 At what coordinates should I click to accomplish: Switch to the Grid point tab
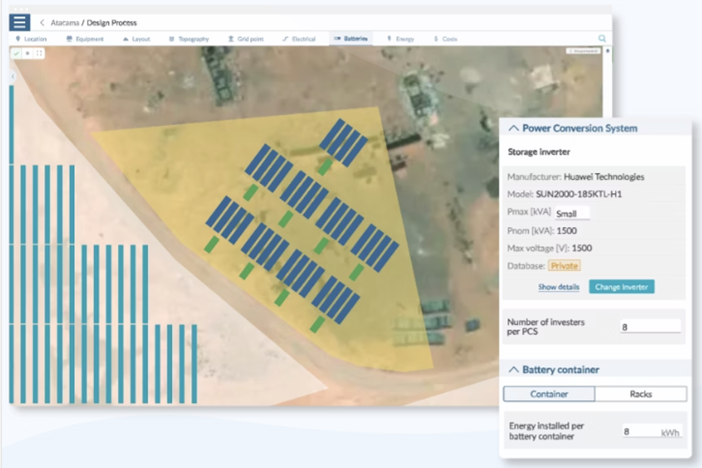(246, 39)
